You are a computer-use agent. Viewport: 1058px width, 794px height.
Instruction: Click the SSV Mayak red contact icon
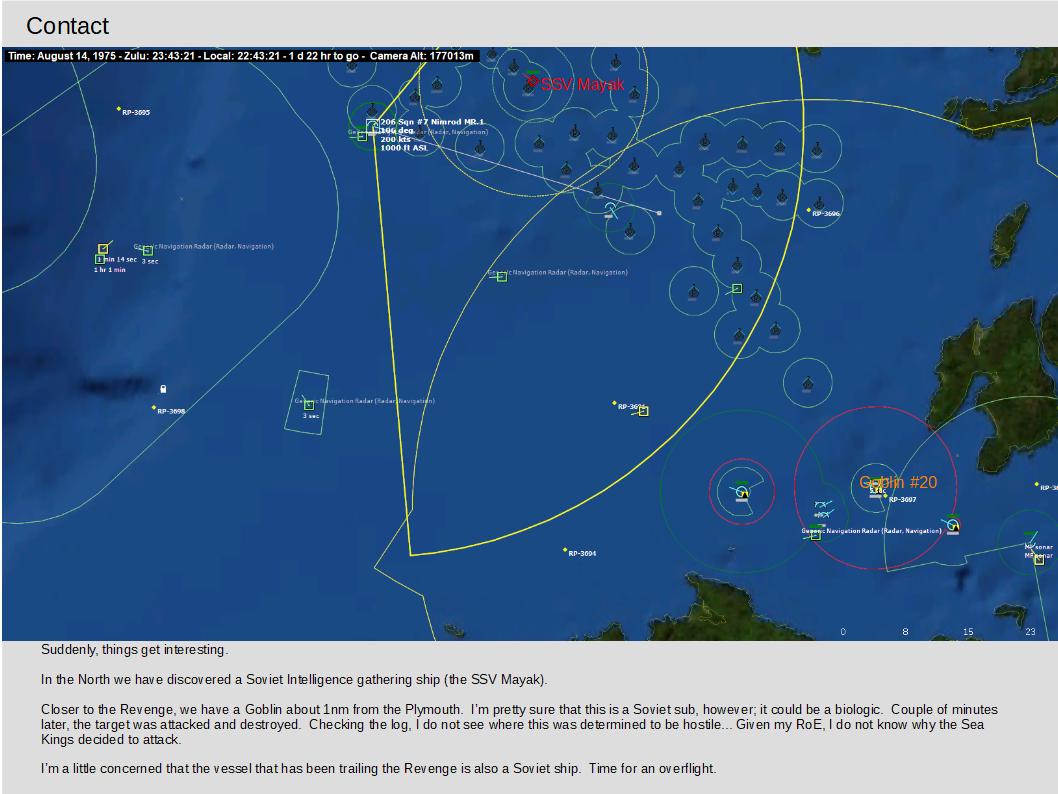(x=532, y=82)
